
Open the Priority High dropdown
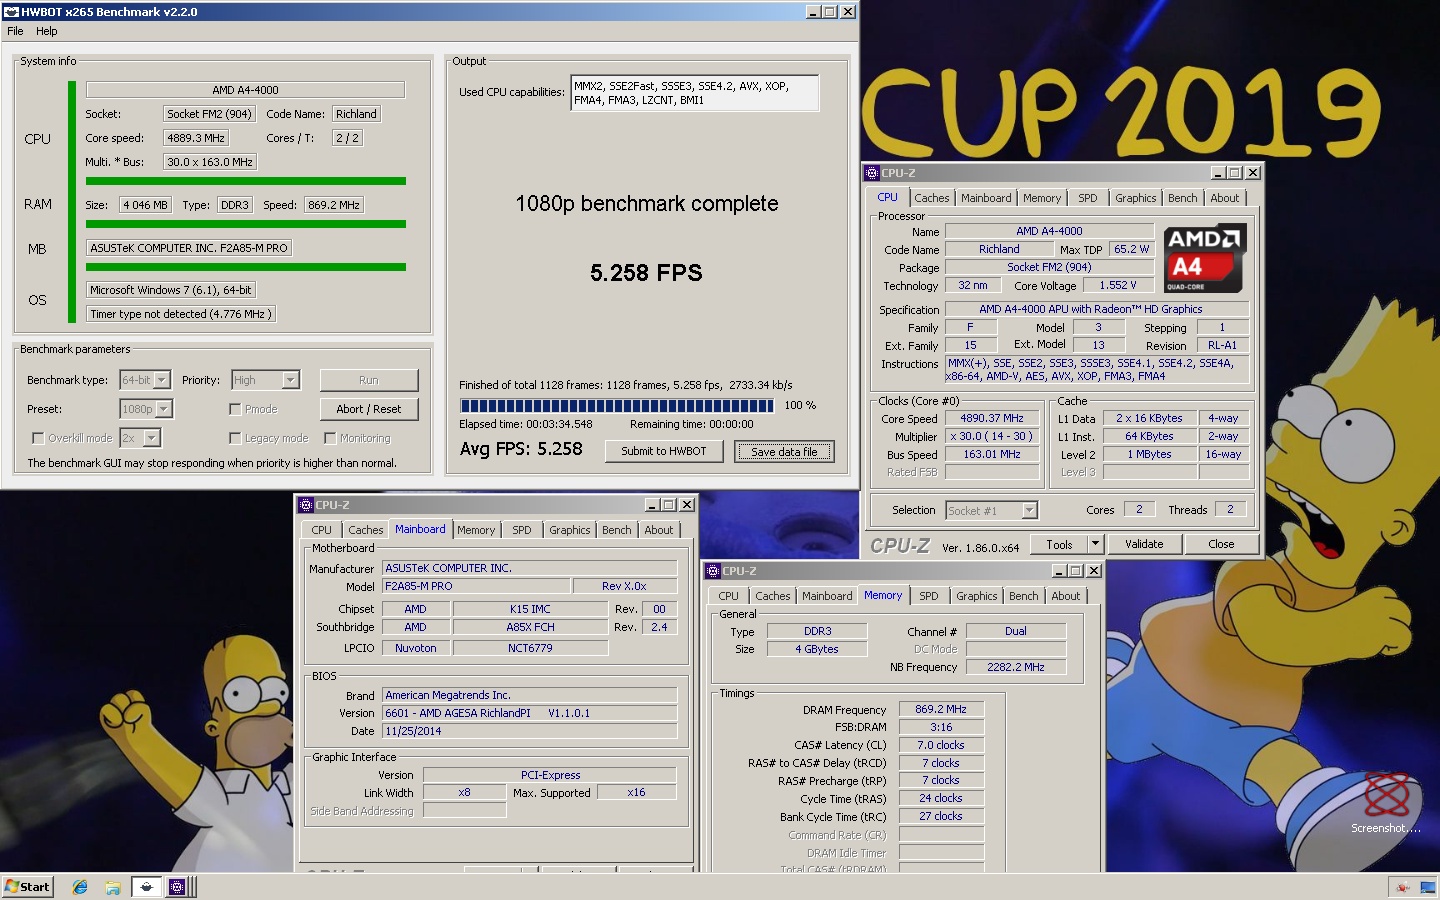click(265, 380)
